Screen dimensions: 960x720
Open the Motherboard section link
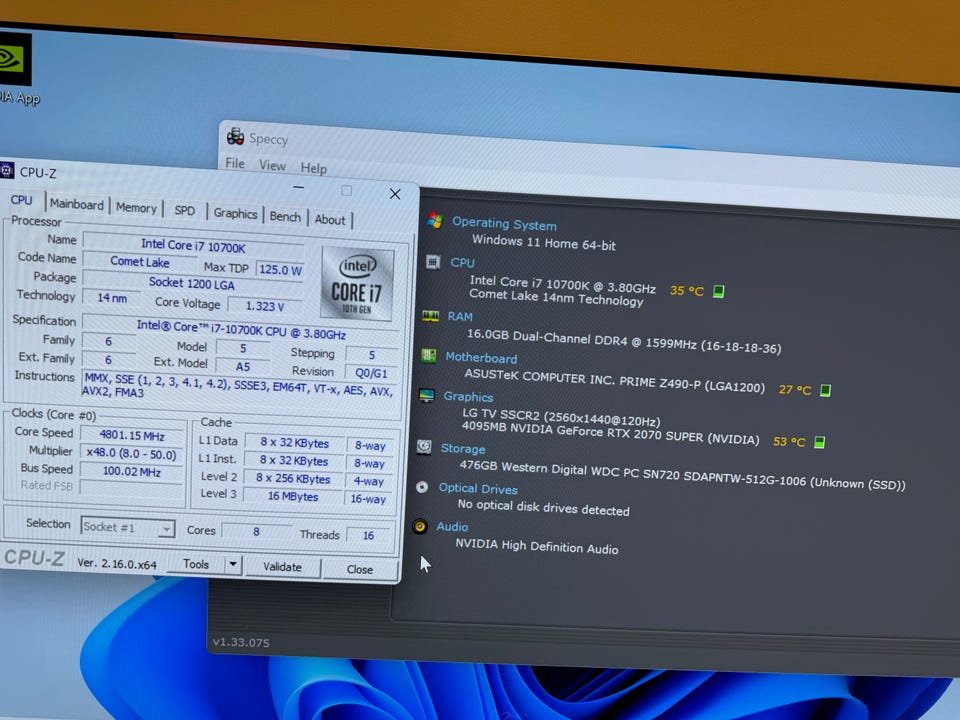pyautogui.click(x=481, y=358)
